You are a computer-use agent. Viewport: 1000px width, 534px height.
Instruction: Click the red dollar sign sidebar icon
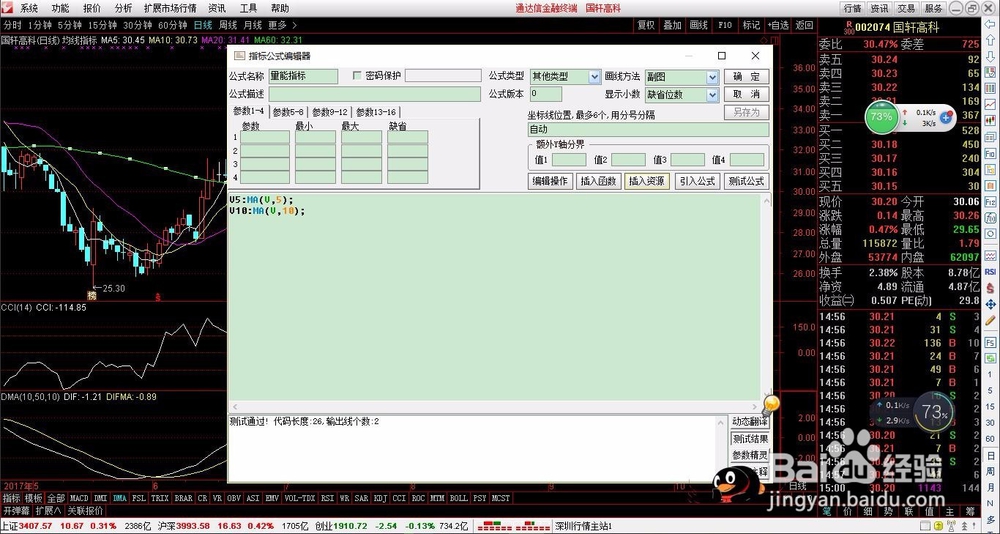tap(990, 287)
